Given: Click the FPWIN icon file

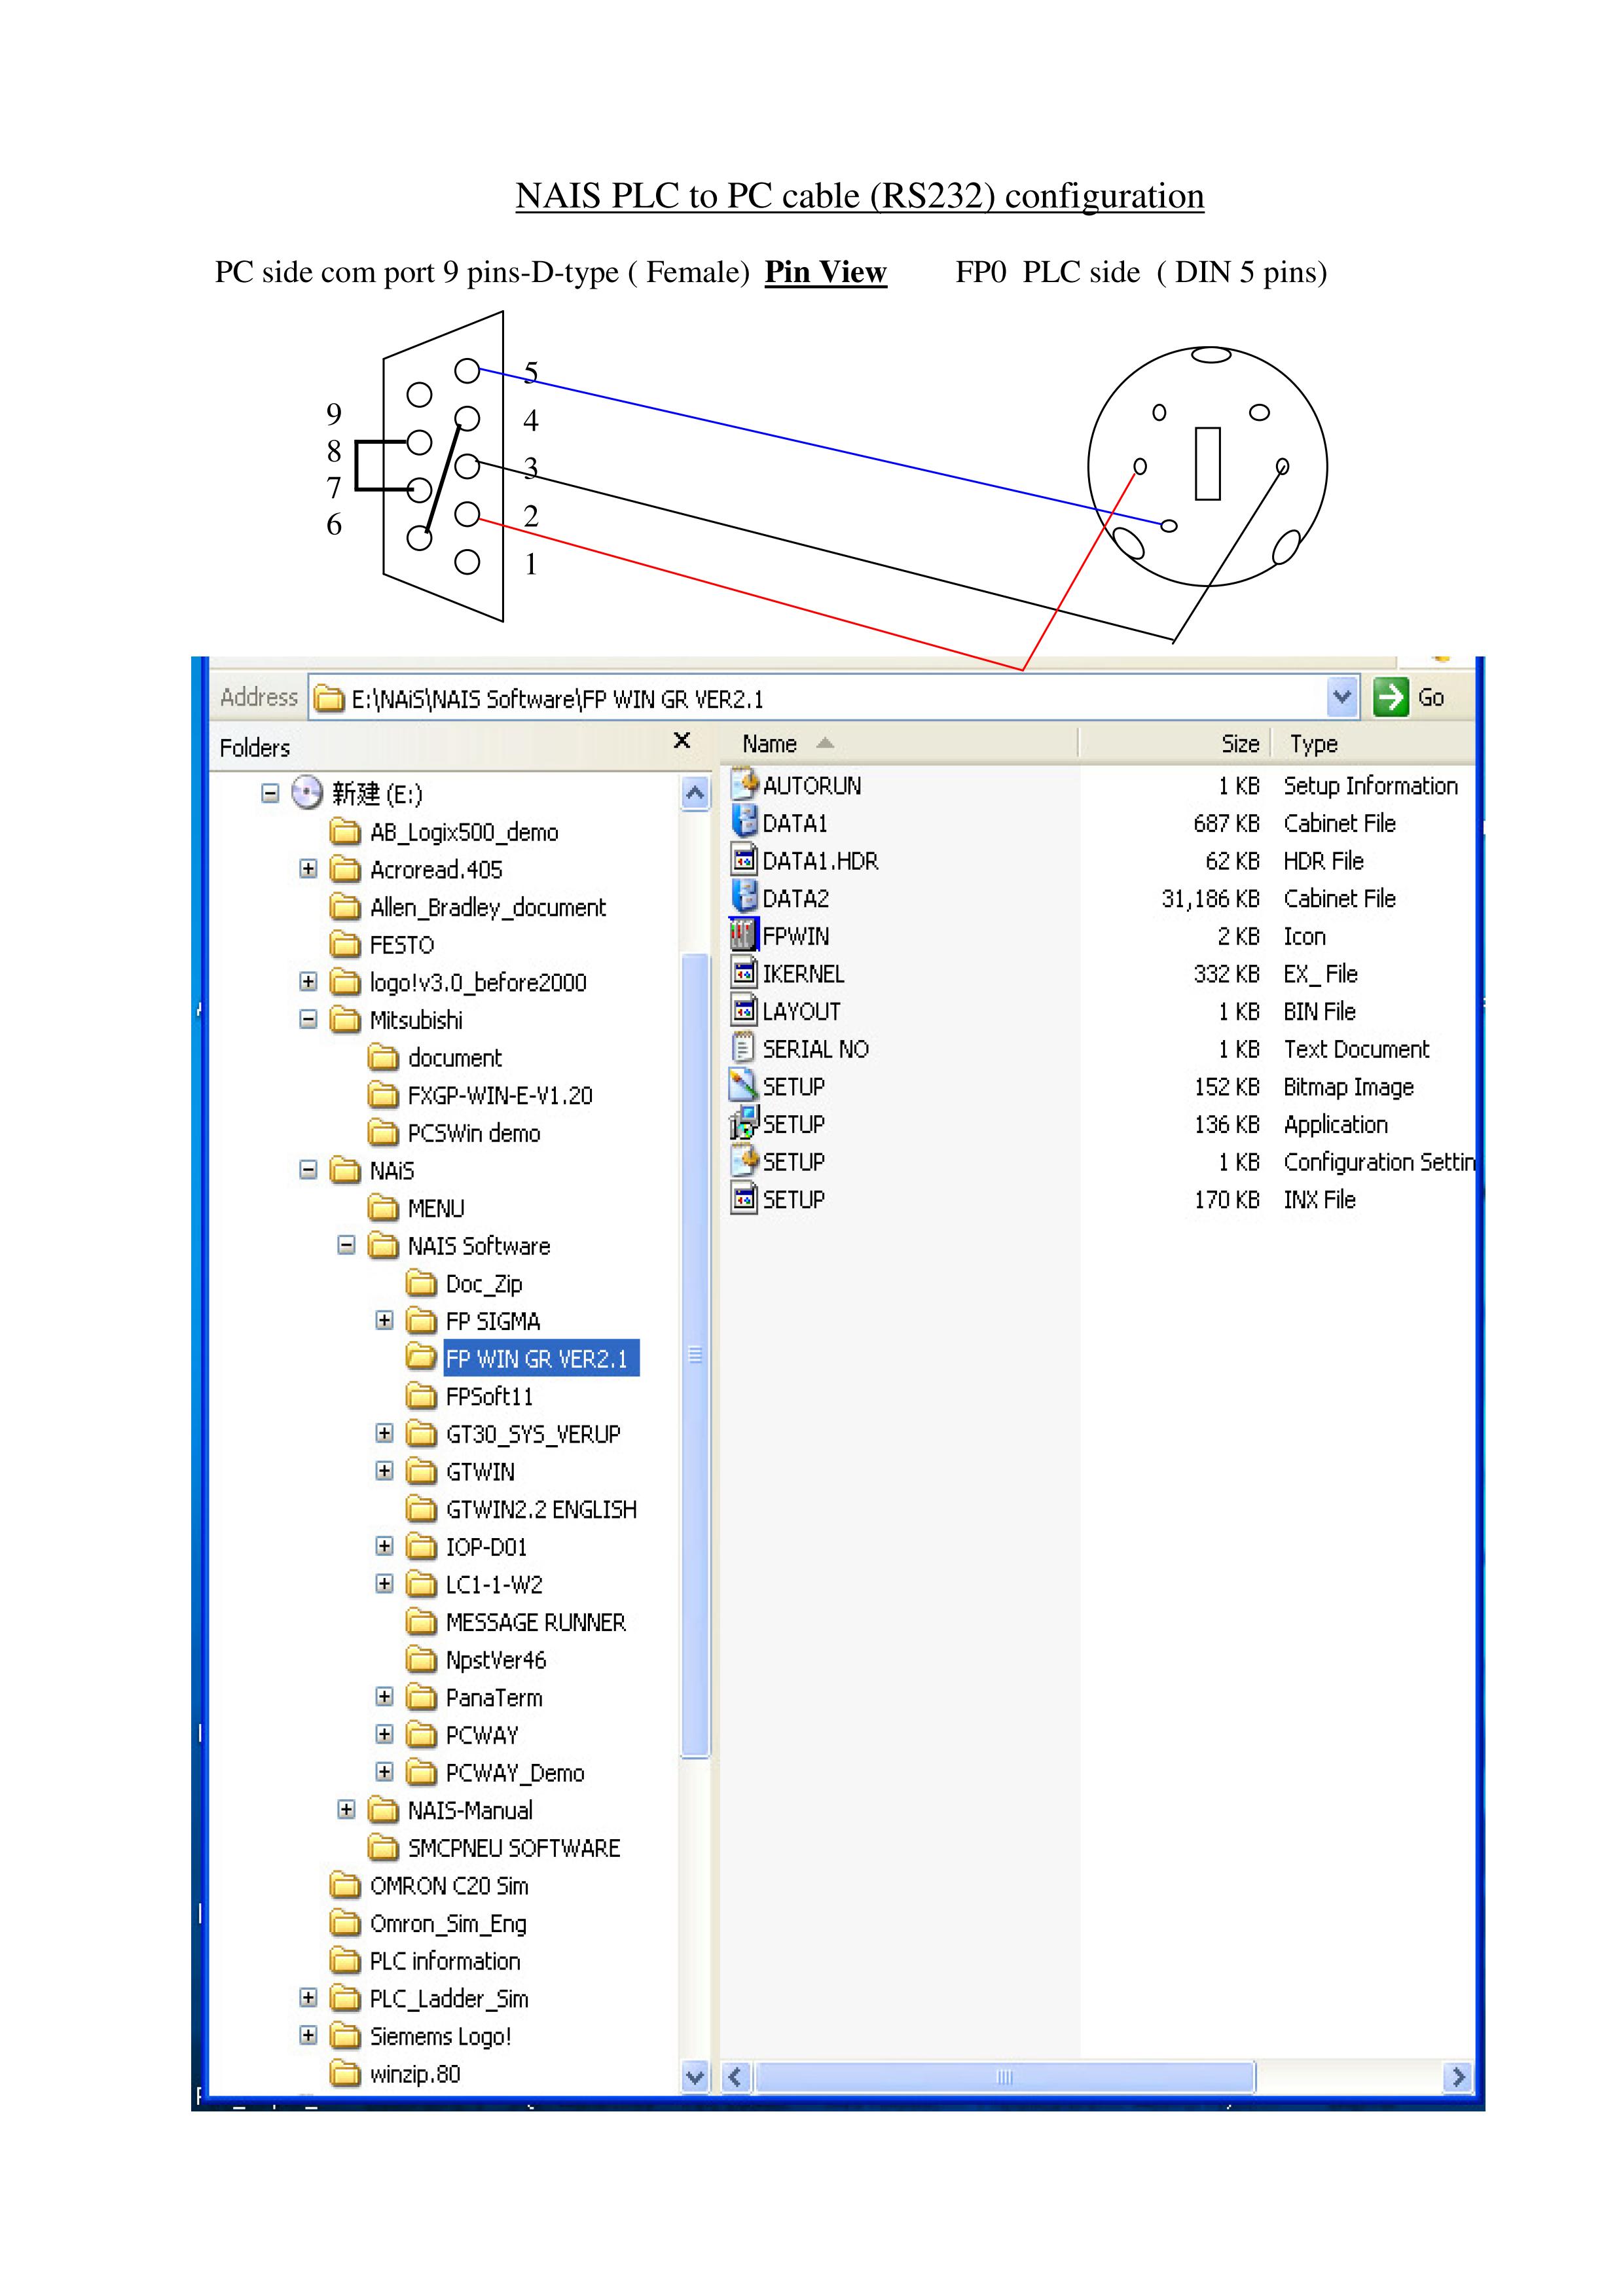Looking at the screenshot, I should coord(743,935).
